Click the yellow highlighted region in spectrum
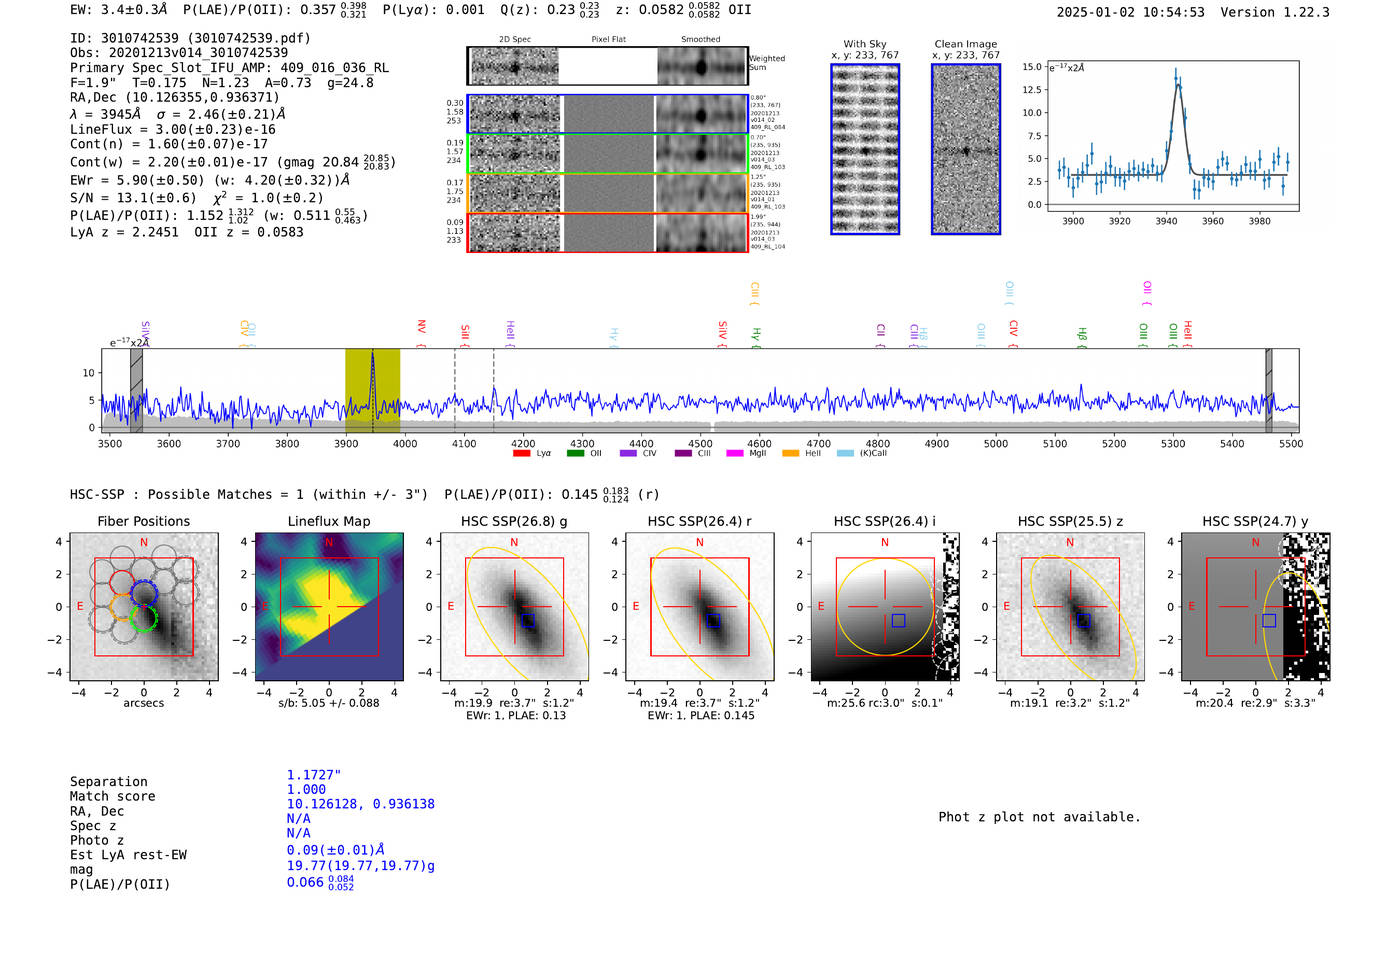This screenshot has width=1400, height=953. [373, 390]
